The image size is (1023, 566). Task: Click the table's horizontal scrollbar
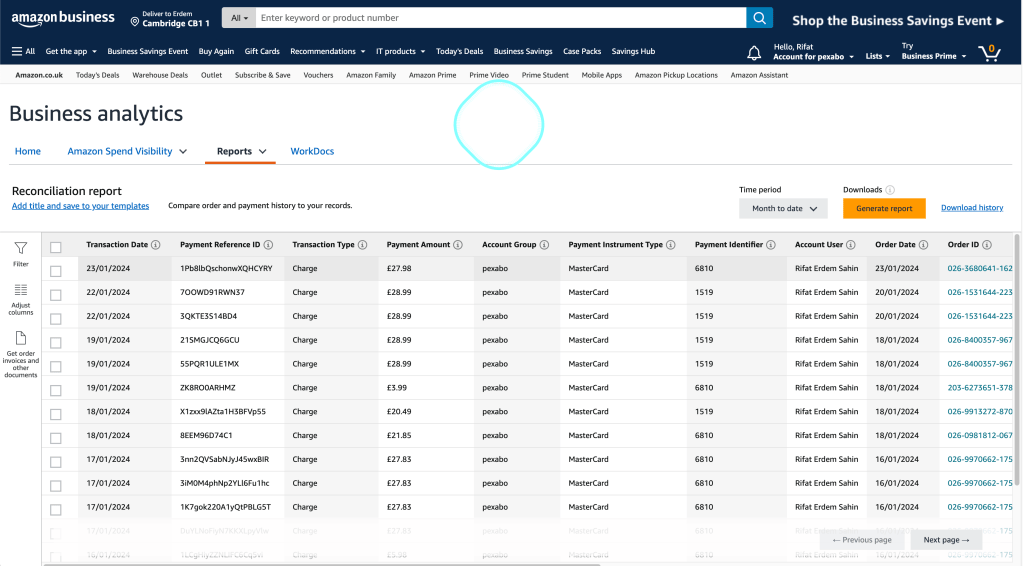pos(322,564)
